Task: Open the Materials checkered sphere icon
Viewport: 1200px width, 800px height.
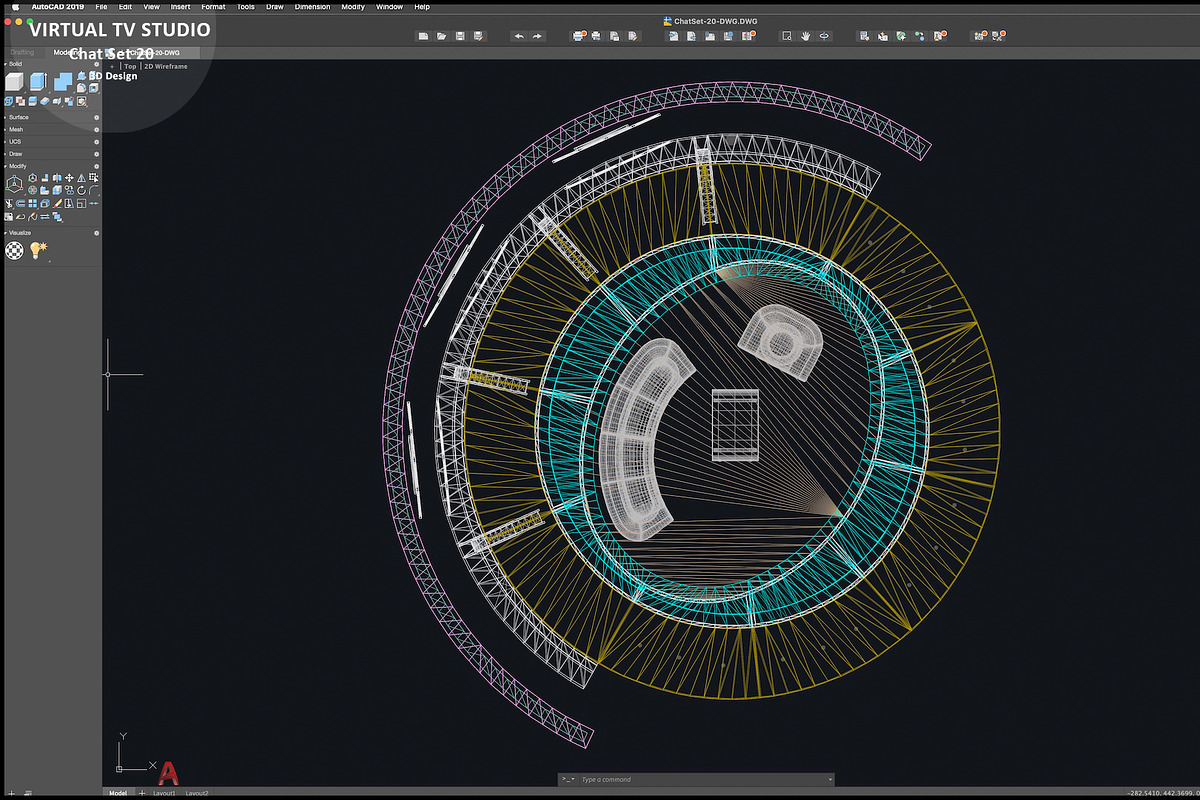Action: [x=14, y=250]
